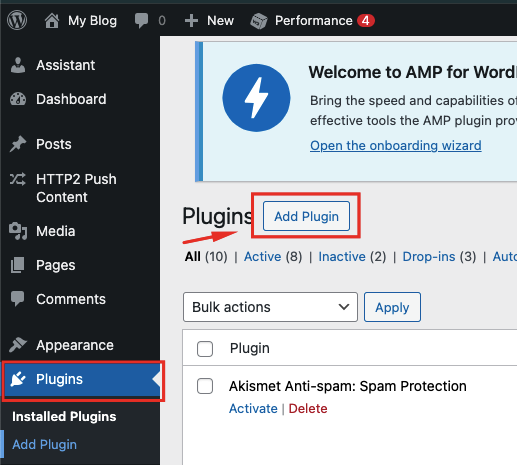Click the HTTP2 Push Content shuffle icon

pos(18,179)
